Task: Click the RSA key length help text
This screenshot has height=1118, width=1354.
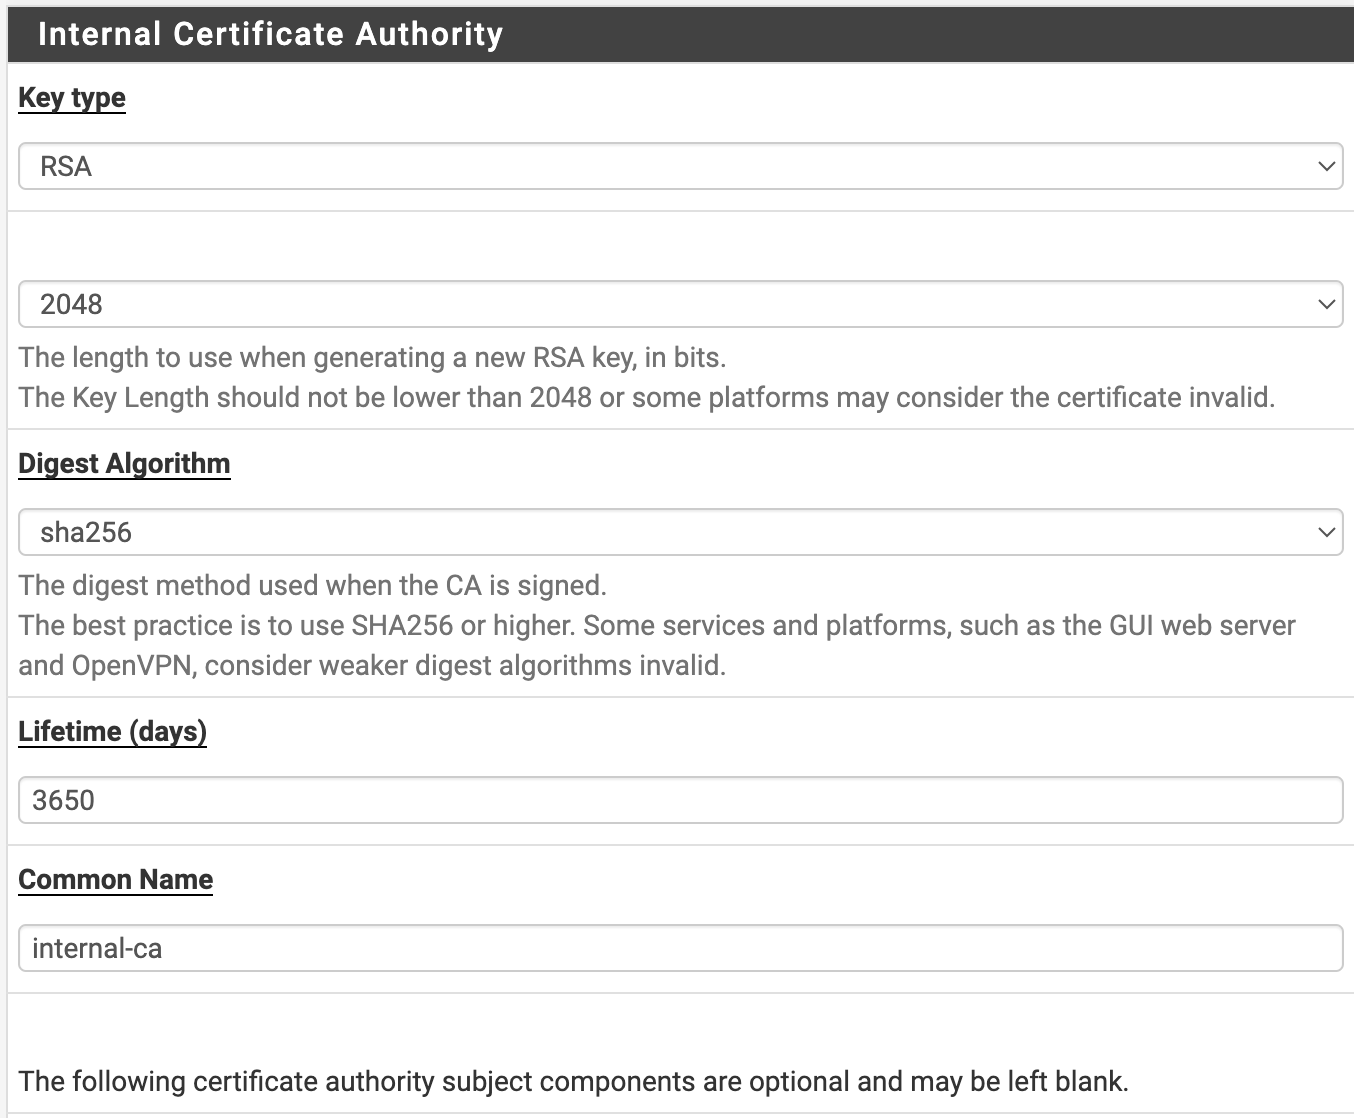Action: tap(646, 398)
